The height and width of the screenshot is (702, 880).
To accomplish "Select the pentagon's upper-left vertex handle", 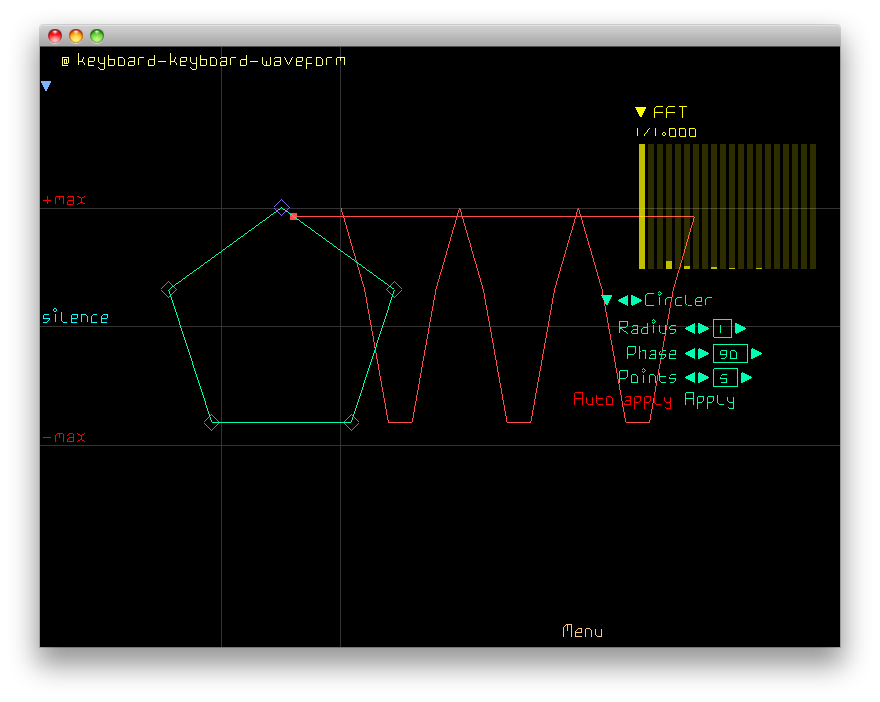I will click(x=168, y=289).
